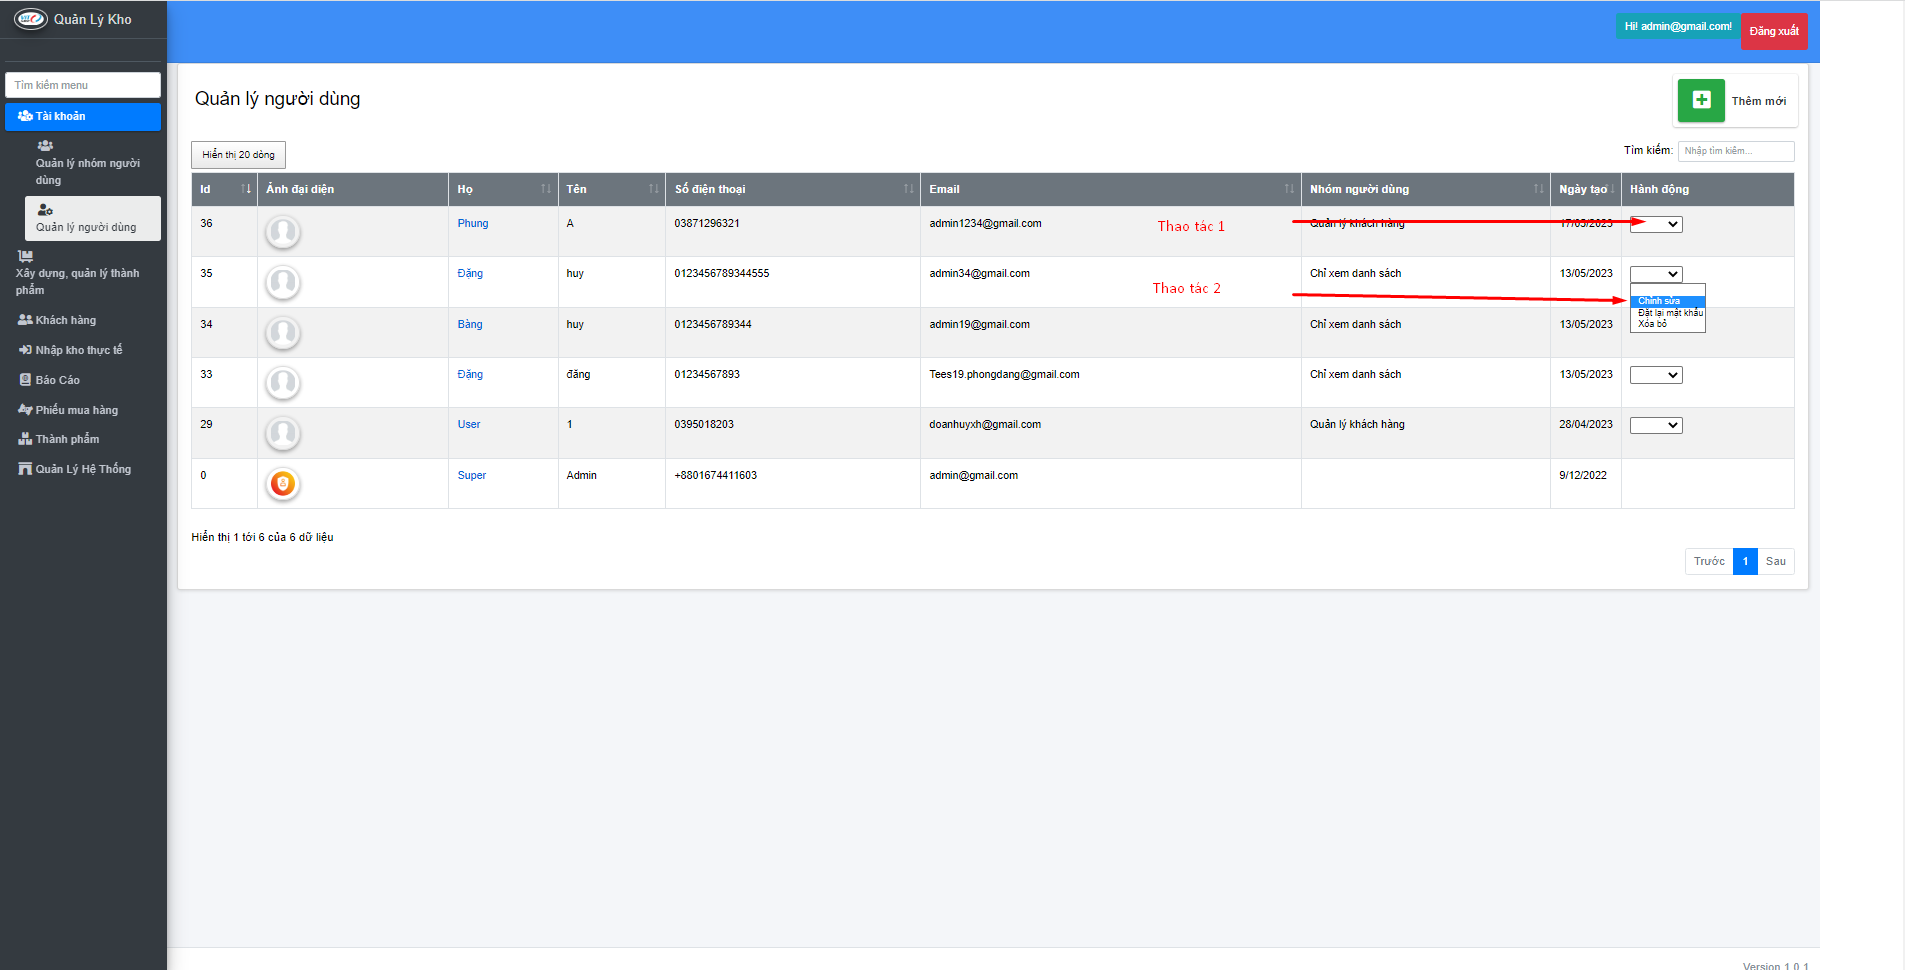Click the Xây dựng, quản lý thành phẩm icon
The image size is (1905, 970).
[25, 256]
